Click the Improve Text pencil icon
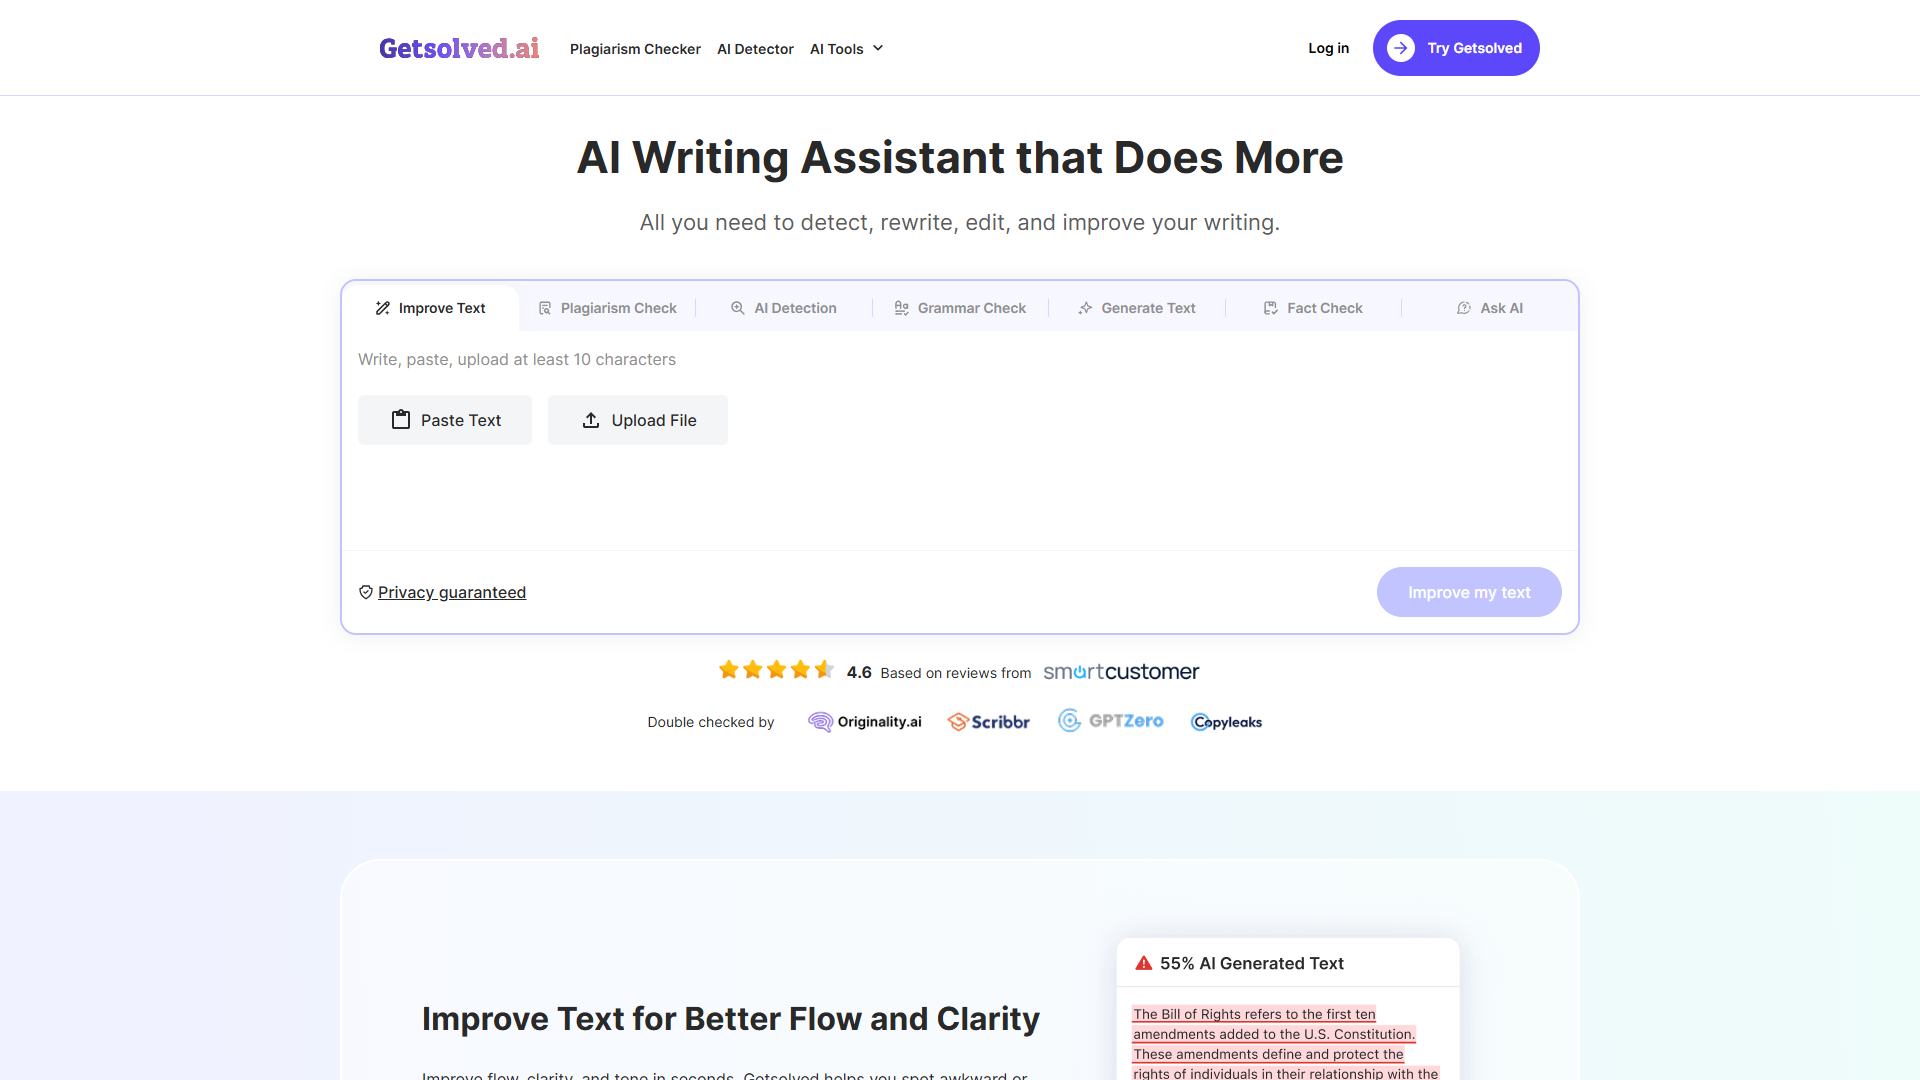This screenshot has height=1080, width=1920. [x=382, y=308]
